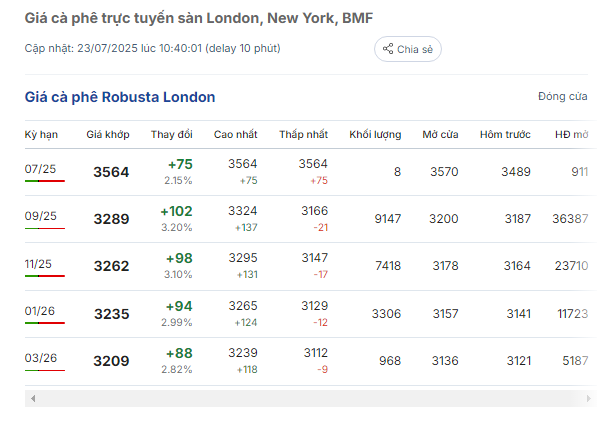Image resolution: width=616 pixels, height=423 pixels.
Task: Click the Khối lượng column header
Action: pyautogui.click(x=375, y=134)
